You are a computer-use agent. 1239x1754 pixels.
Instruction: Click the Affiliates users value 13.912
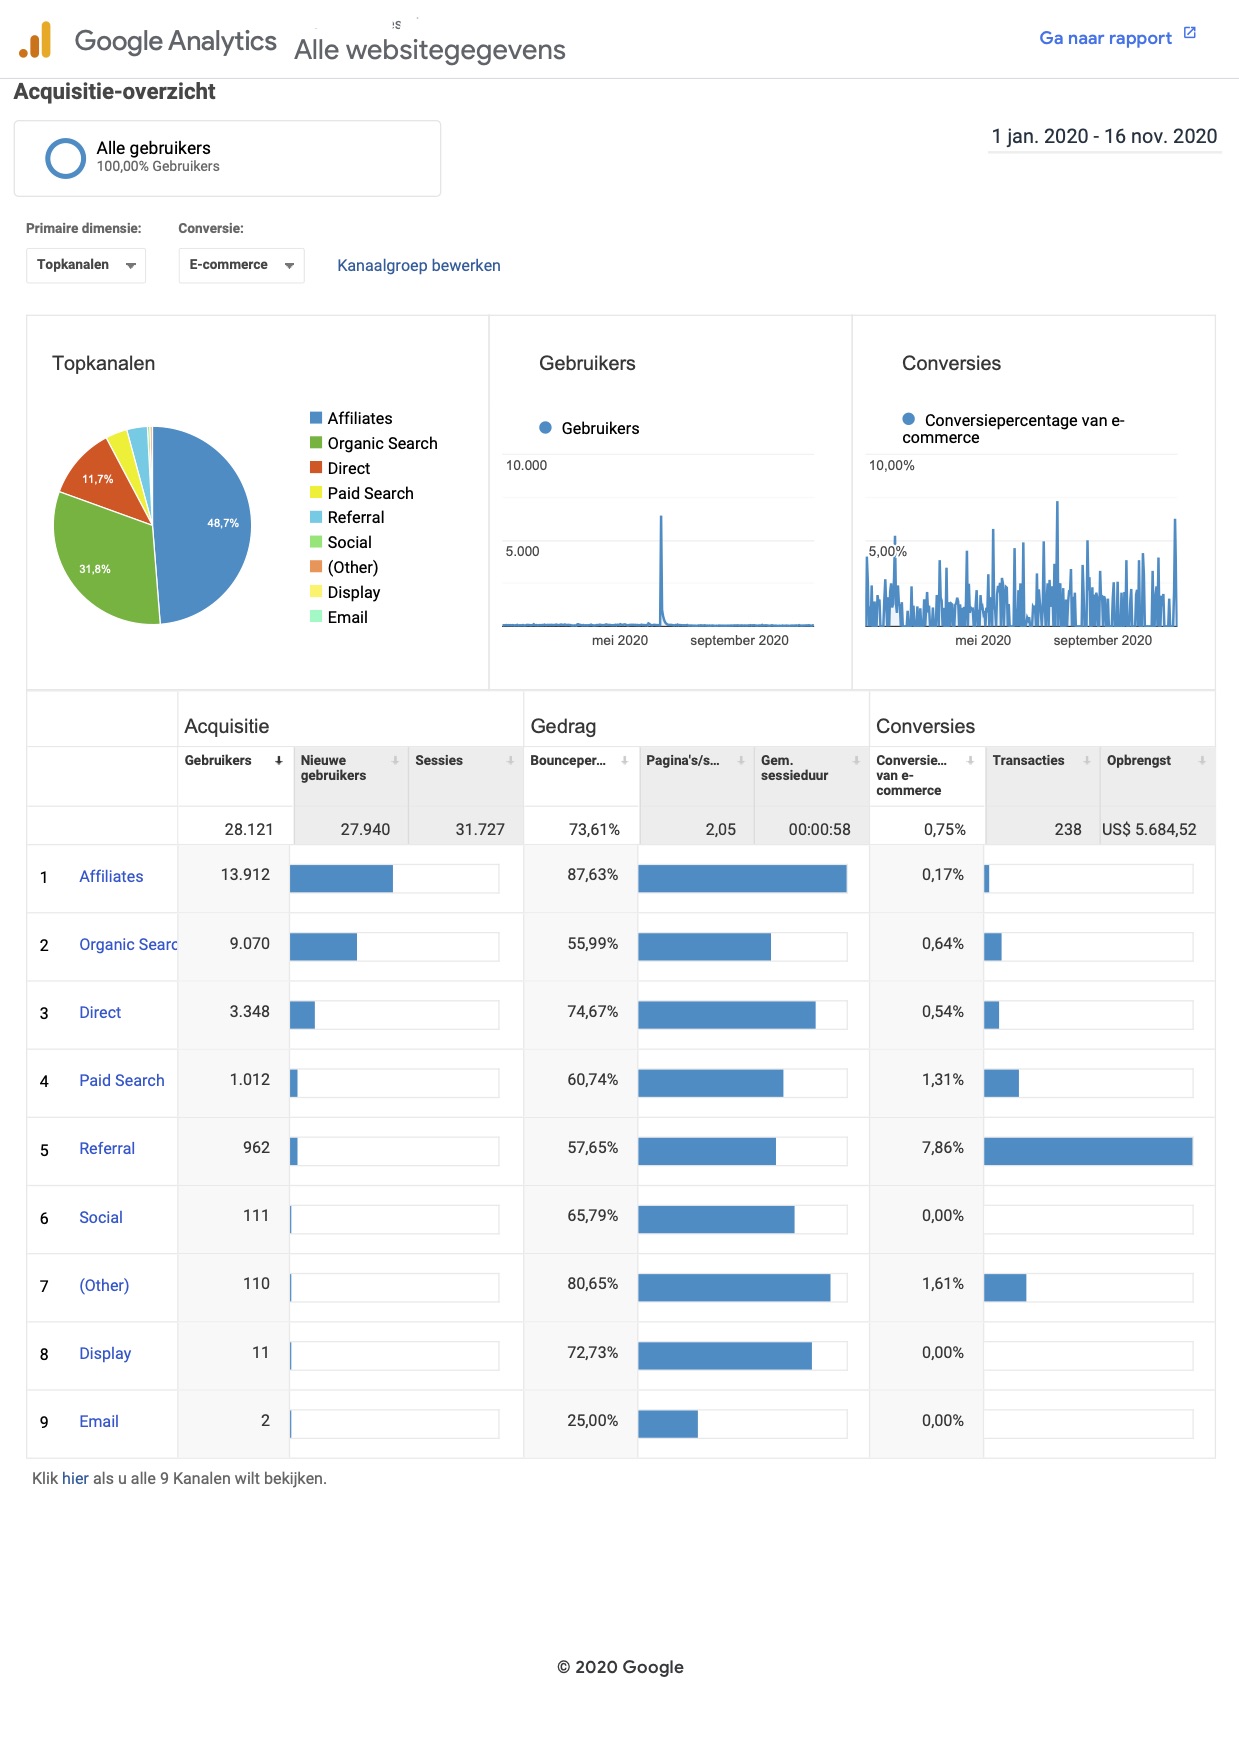(x=245, y=875)
